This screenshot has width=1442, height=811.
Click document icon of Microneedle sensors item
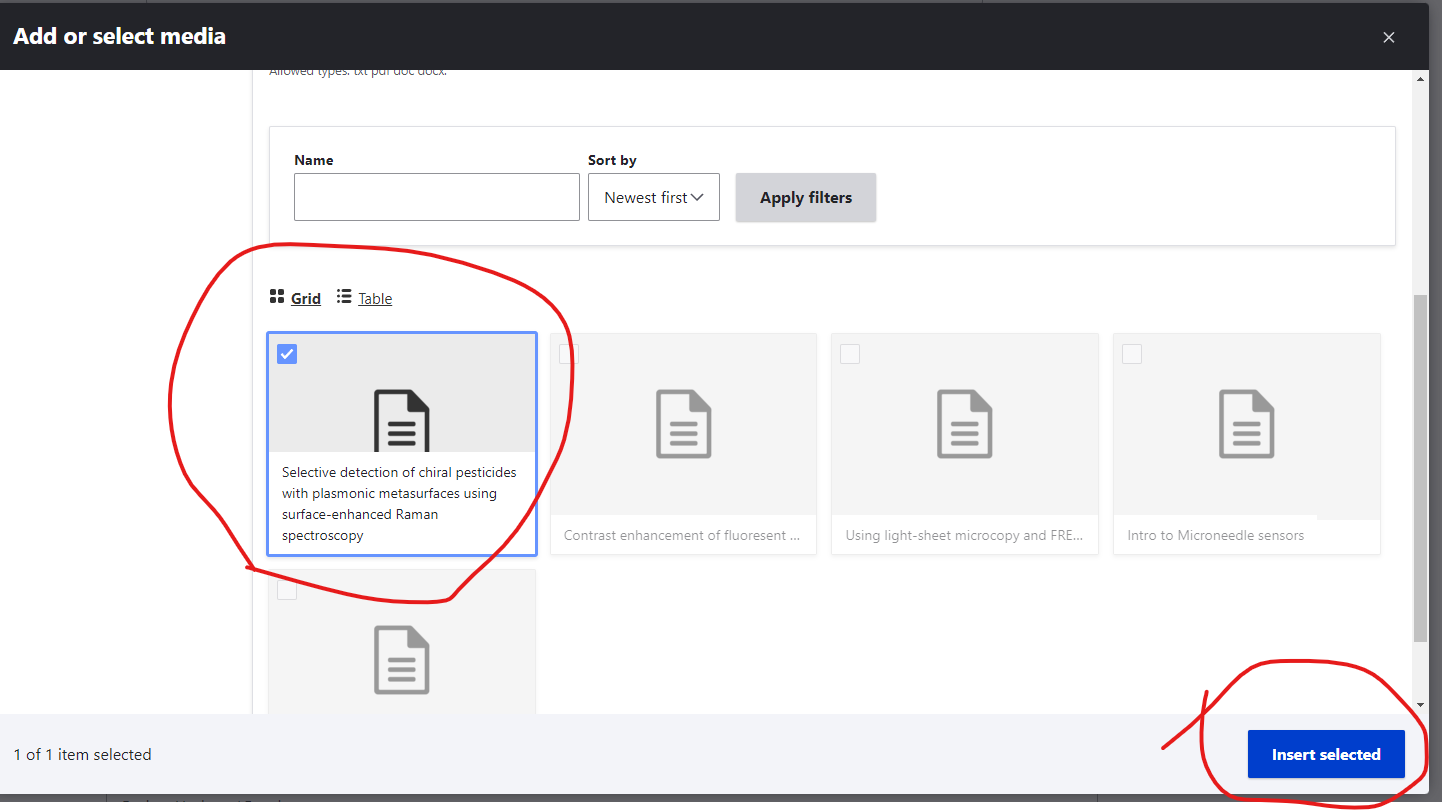coord(1246,424)
